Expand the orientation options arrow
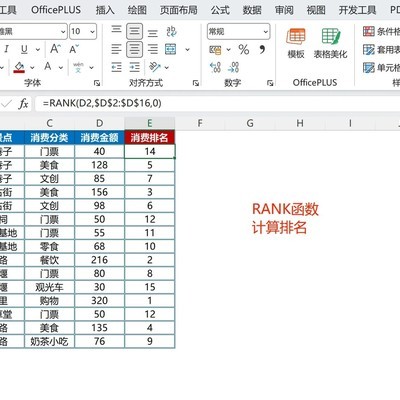This screenshot has height=400, width=400. click(166, 68)
